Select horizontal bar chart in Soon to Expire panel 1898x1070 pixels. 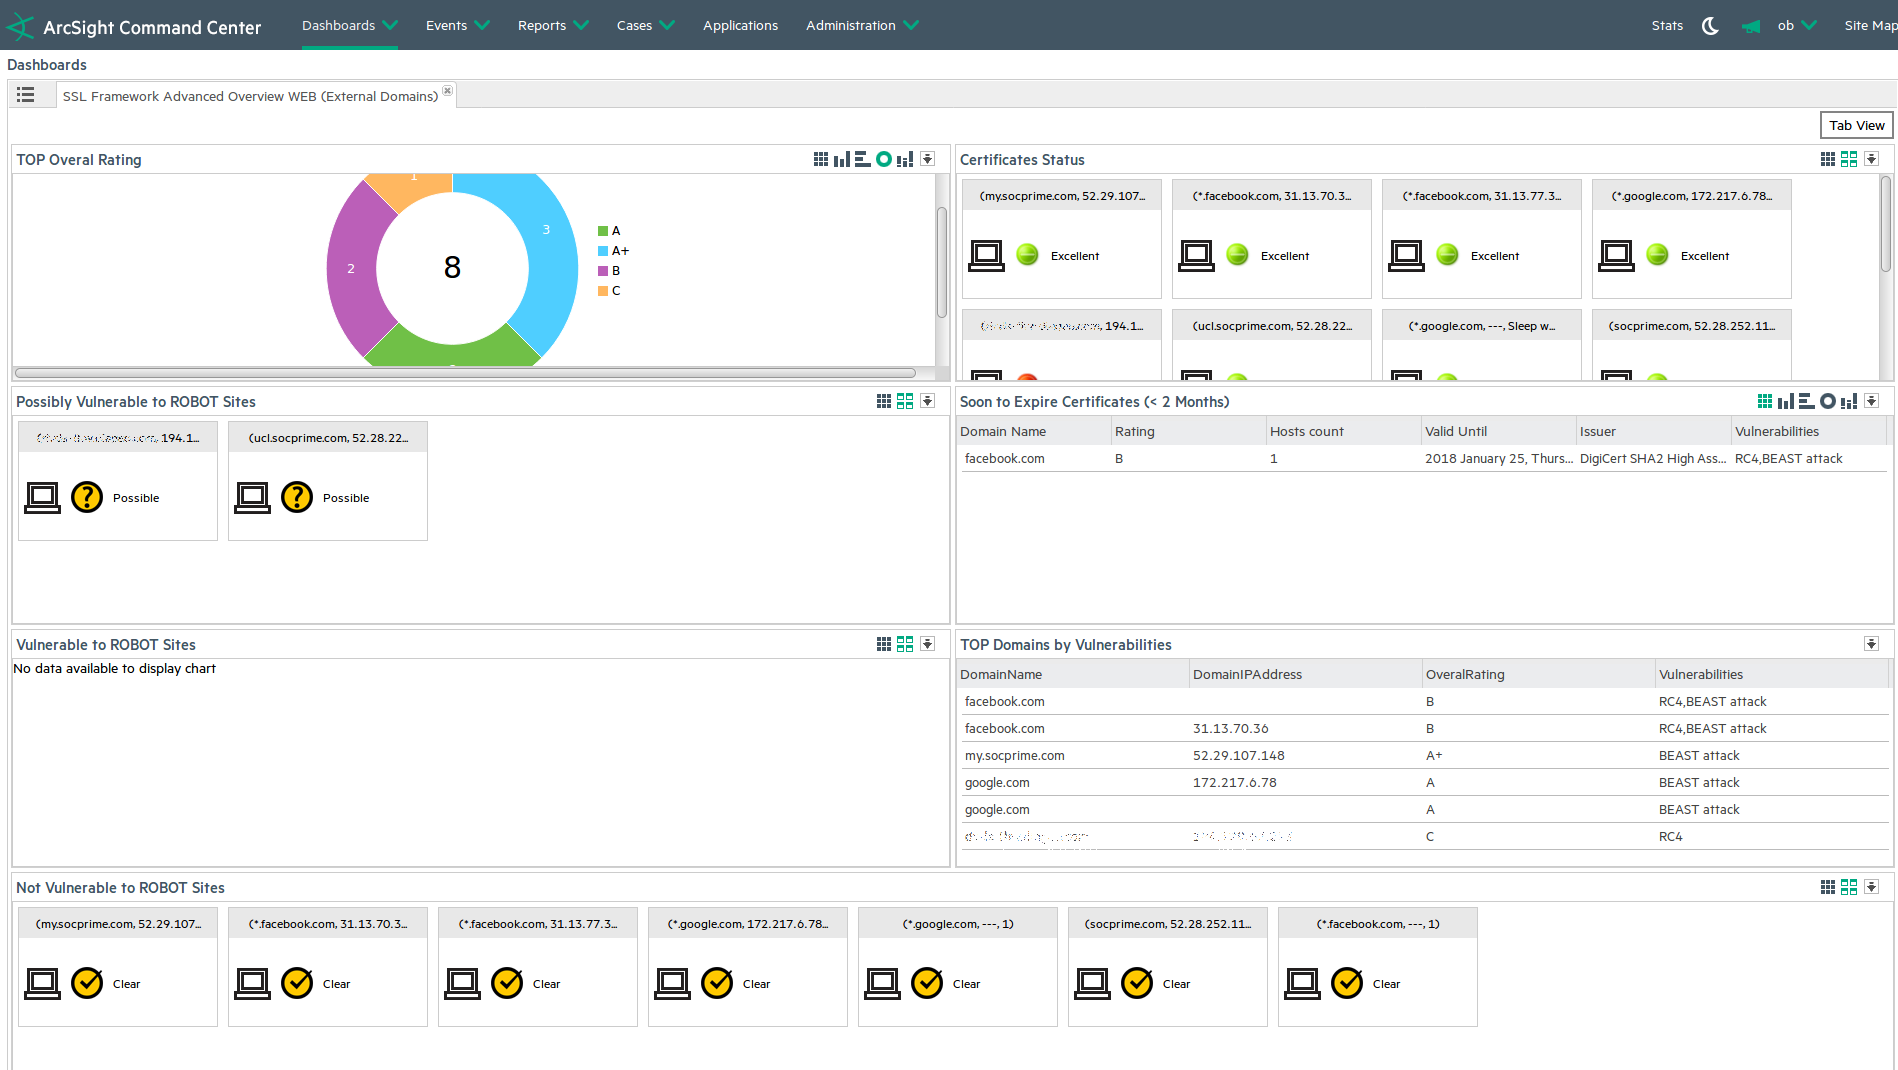pyautogui.click(x=1806, y=401)
